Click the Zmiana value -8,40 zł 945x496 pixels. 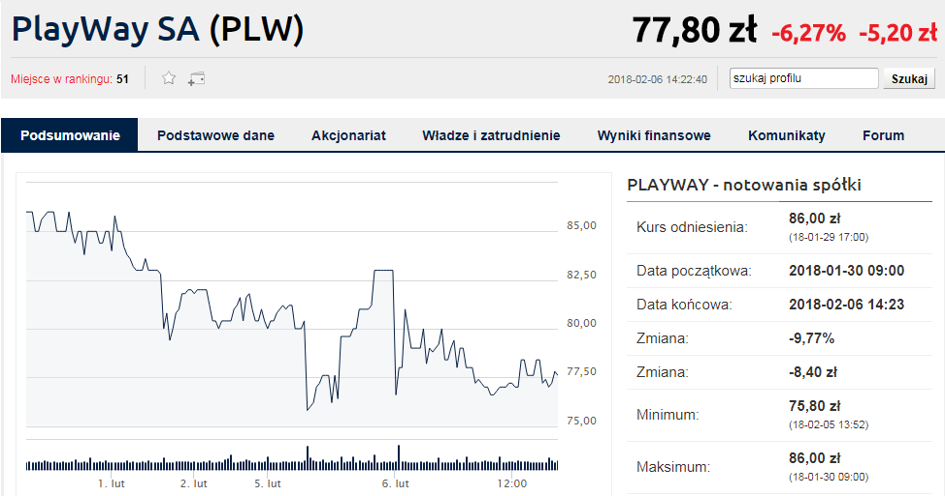(x=813, y=372)
